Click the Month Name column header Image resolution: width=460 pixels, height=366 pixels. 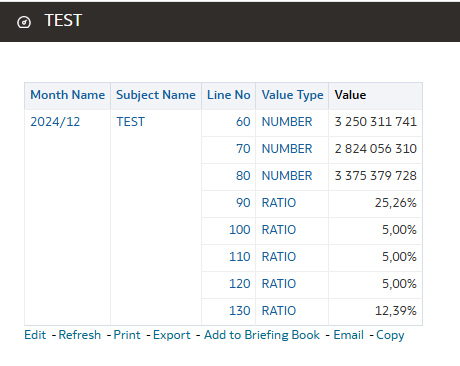tap(68, 95)
